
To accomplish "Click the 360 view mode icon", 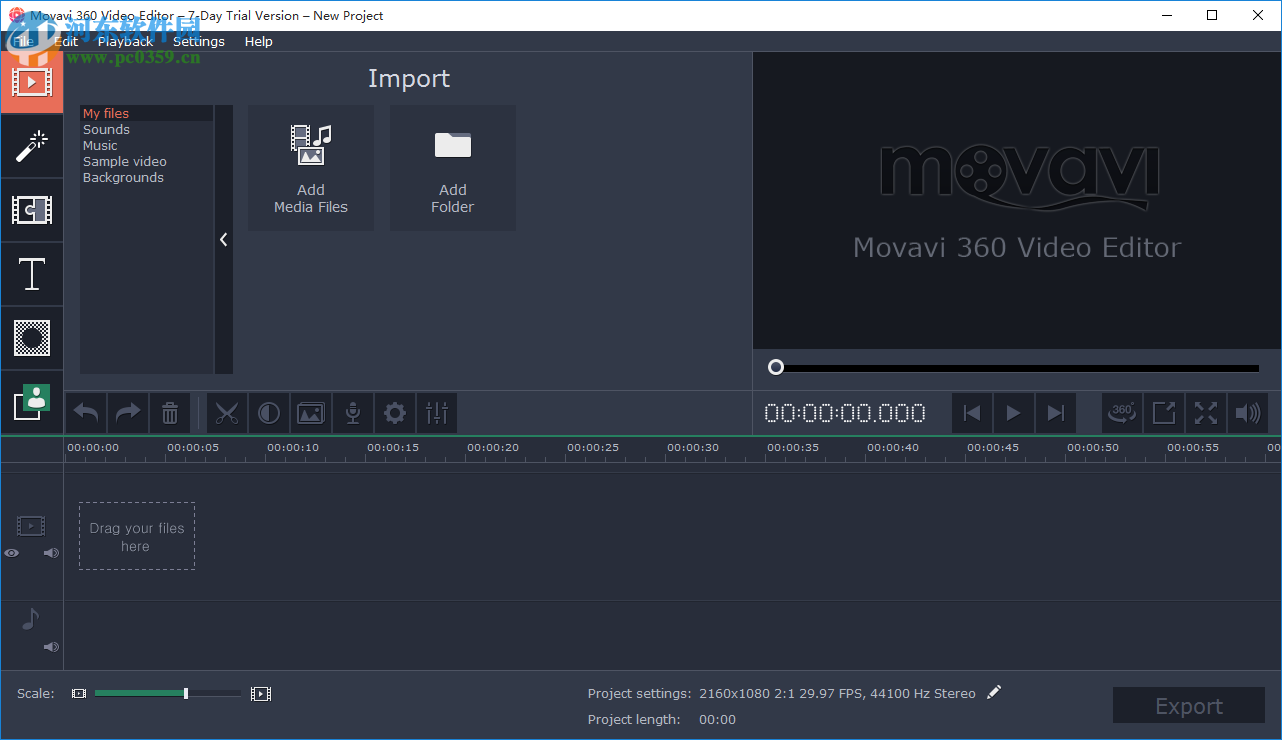I will (1121, 413).
